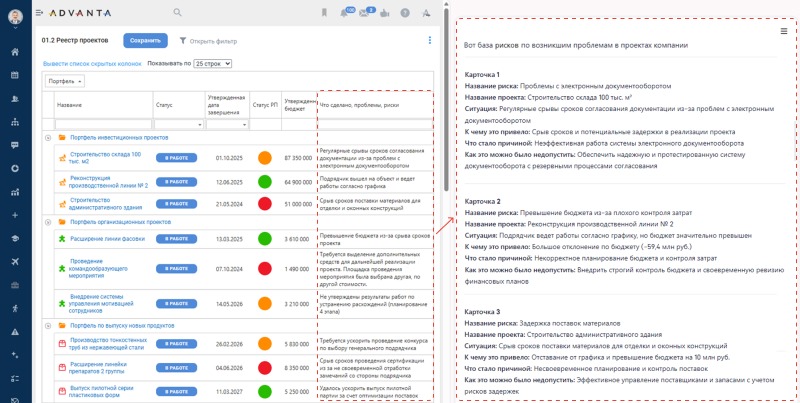Screen dimensions: 800x403
Task: Expand 'Портфель инвестиционных проектов' tree row
Action: pyautogui.click(x=48, y=137)
